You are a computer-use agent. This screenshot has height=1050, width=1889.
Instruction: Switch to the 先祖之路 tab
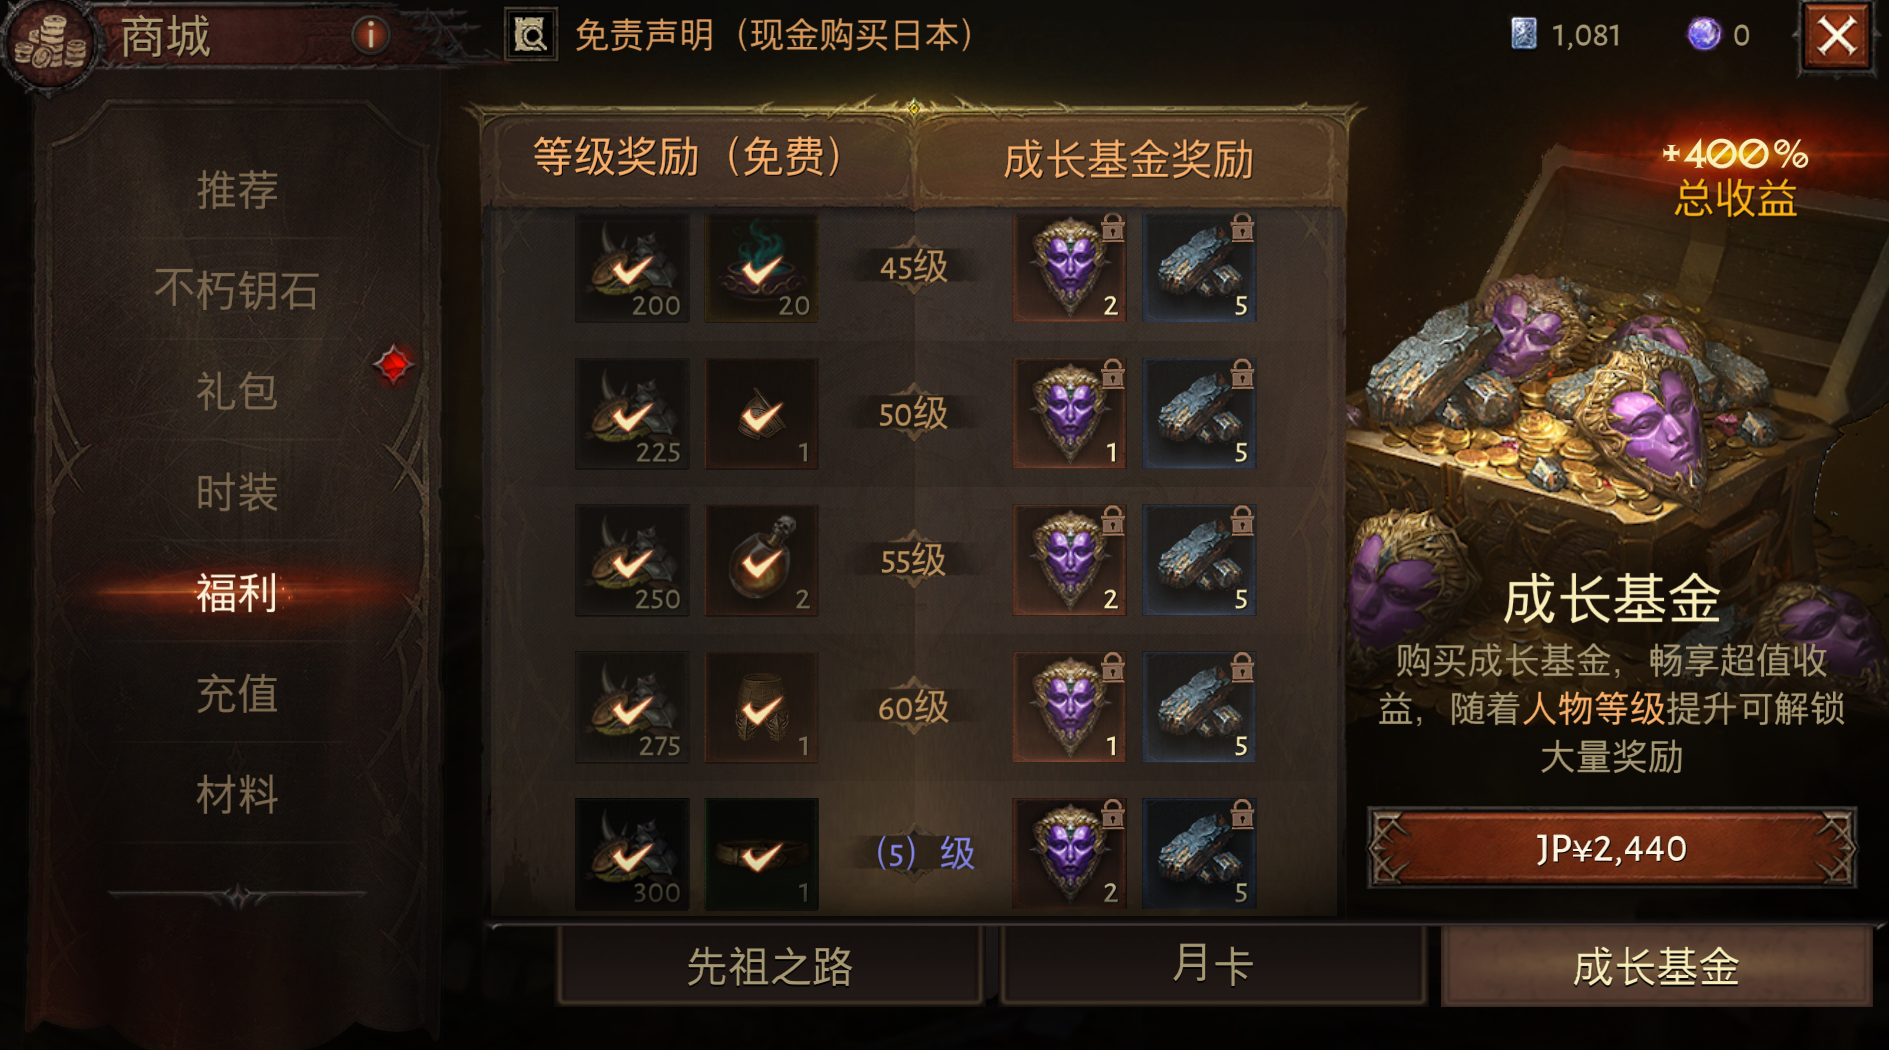click(x=770, y=966)
